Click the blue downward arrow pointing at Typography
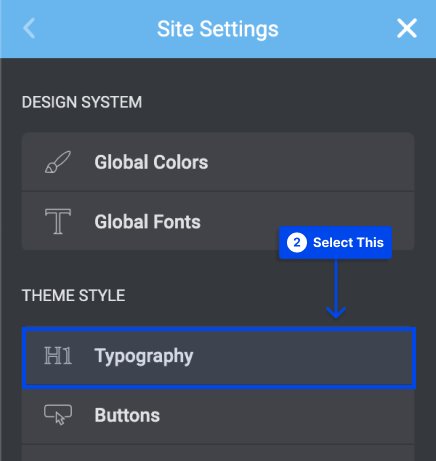Viewport: 436px width, 461px height. [336, 289]
